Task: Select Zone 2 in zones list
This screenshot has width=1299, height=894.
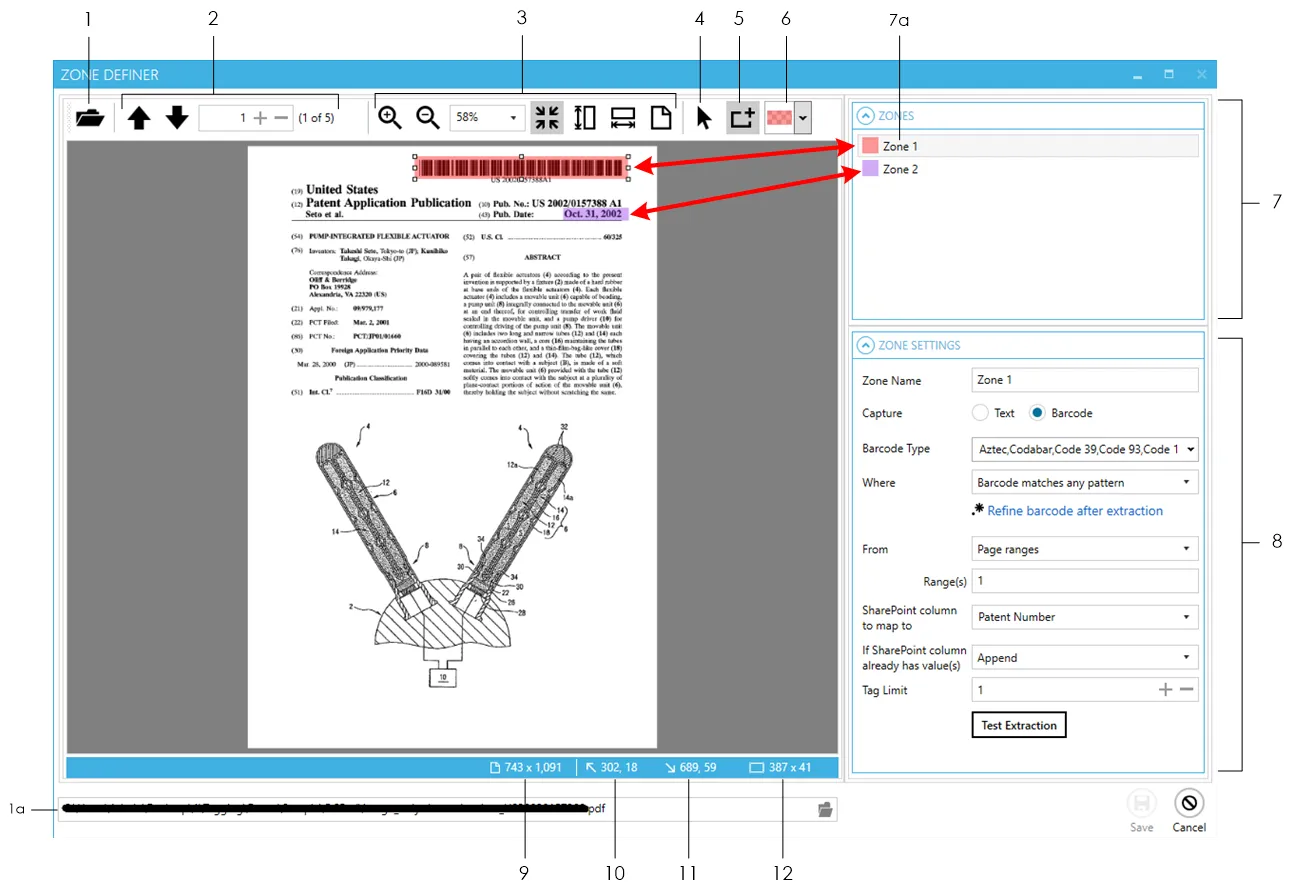Action: pyautogui.click(x=900, y=170)
